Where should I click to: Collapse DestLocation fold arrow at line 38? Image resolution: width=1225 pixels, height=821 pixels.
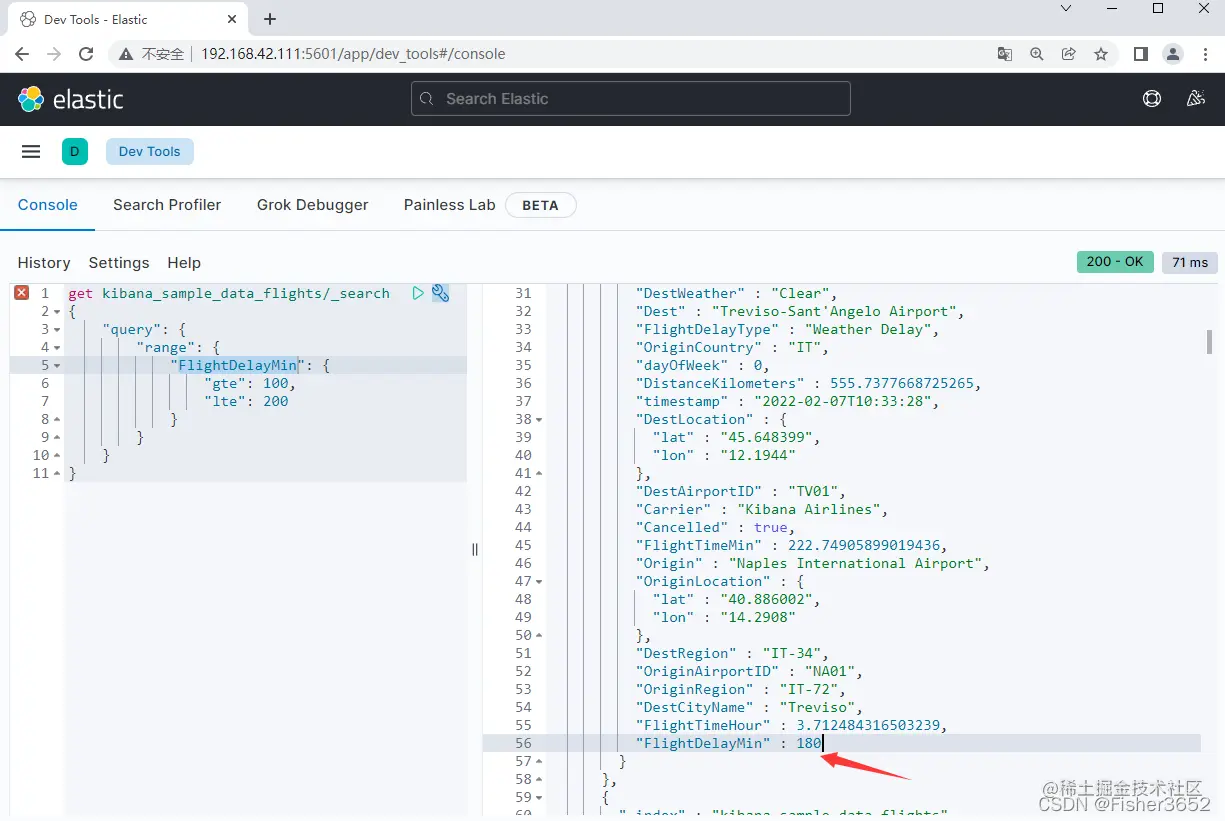pos(540,420)
